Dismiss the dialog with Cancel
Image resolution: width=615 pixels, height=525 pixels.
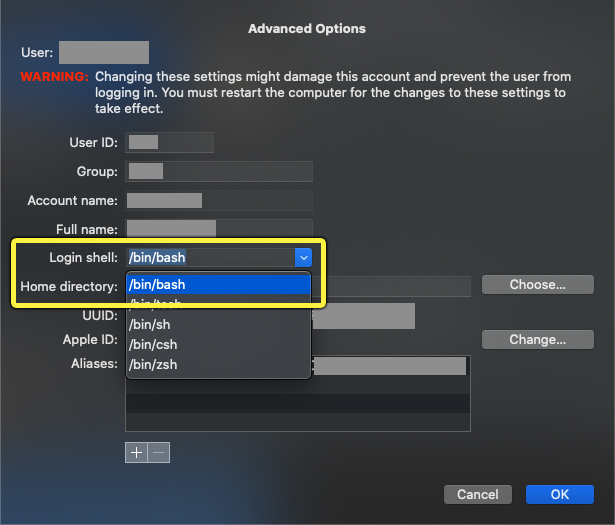click(x=478, y=494)
